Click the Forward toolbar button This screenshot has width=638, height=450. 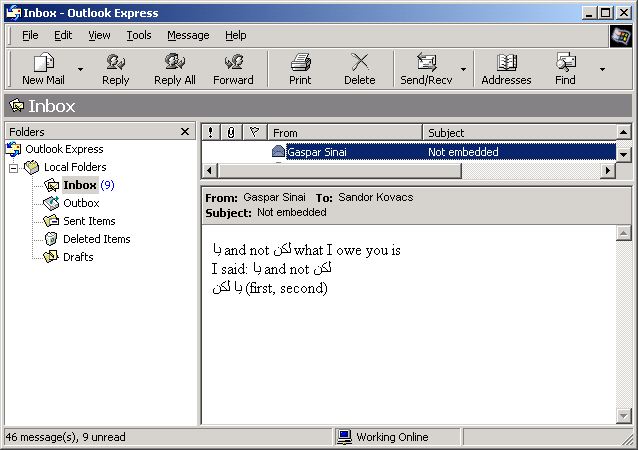click(233, 69)
